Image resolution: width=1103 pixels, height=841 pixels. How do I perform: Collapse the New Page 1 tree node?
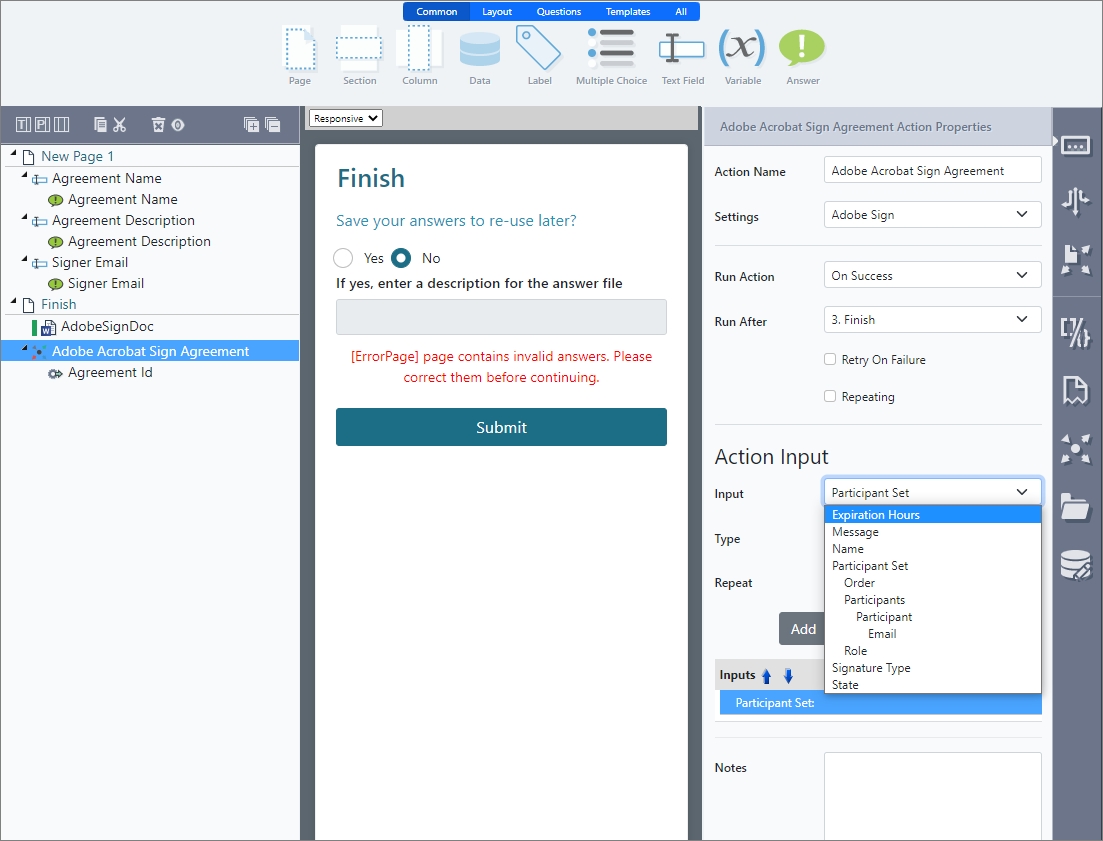click(13, 153)
